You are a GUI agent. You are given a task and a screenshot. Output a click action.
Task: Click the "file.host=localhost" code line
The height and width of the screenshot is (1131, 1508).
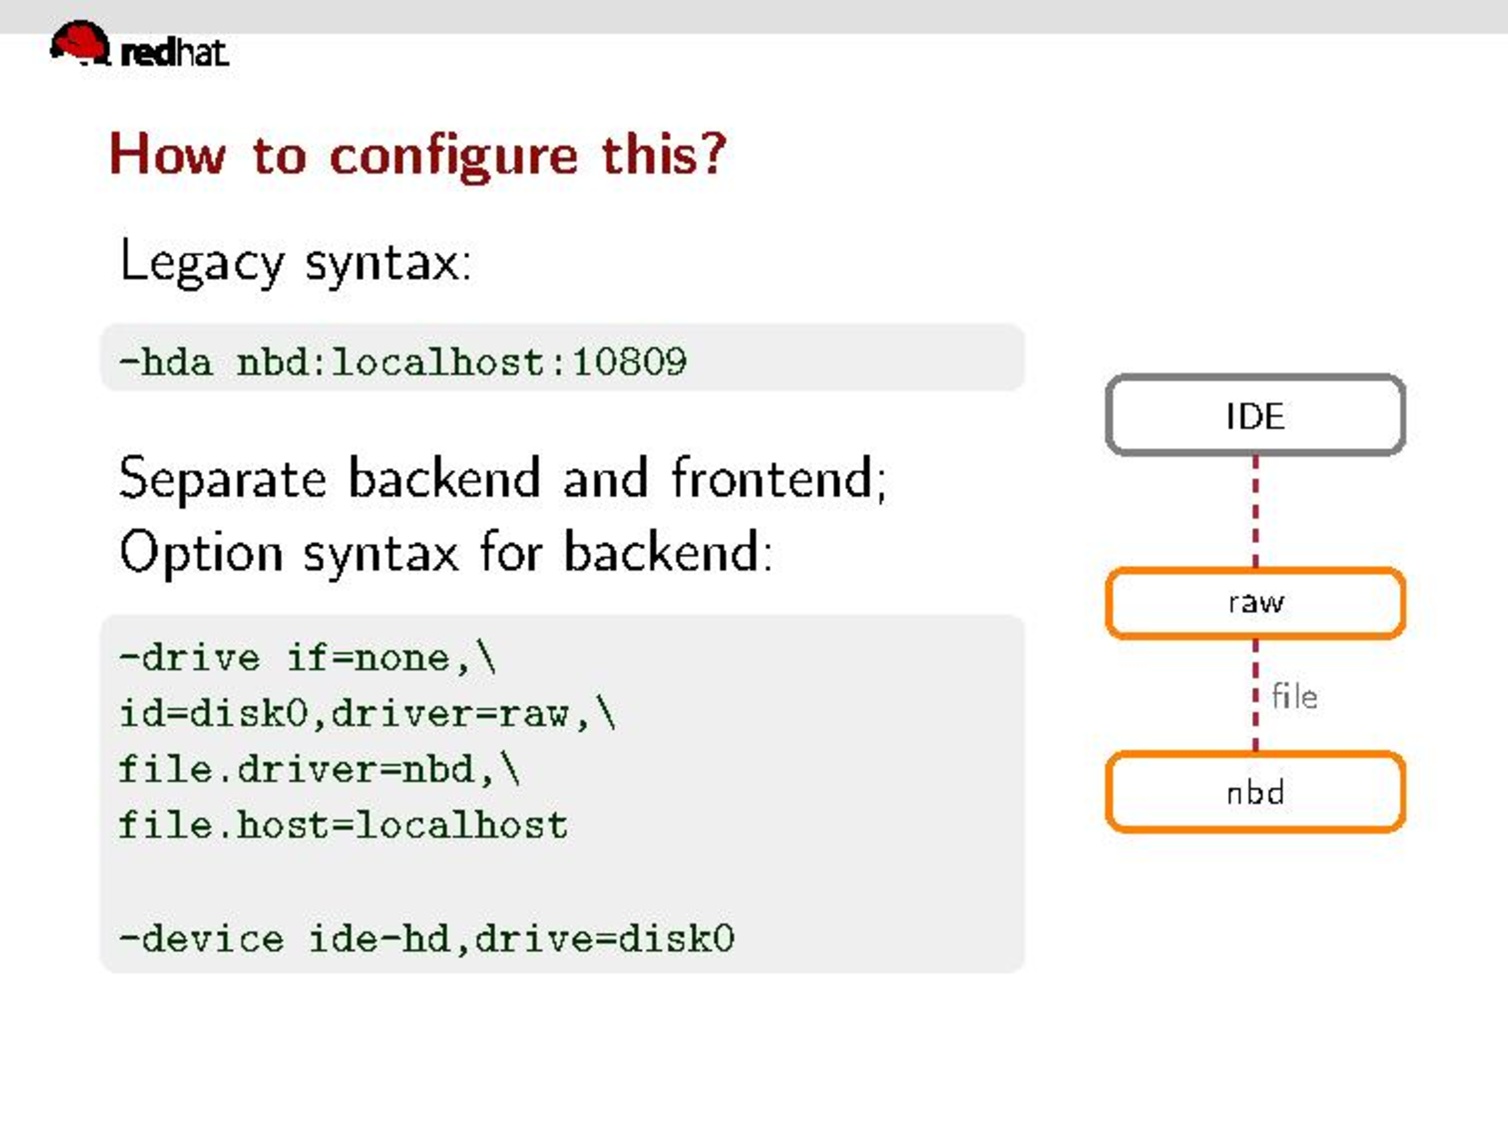point(343,825)
